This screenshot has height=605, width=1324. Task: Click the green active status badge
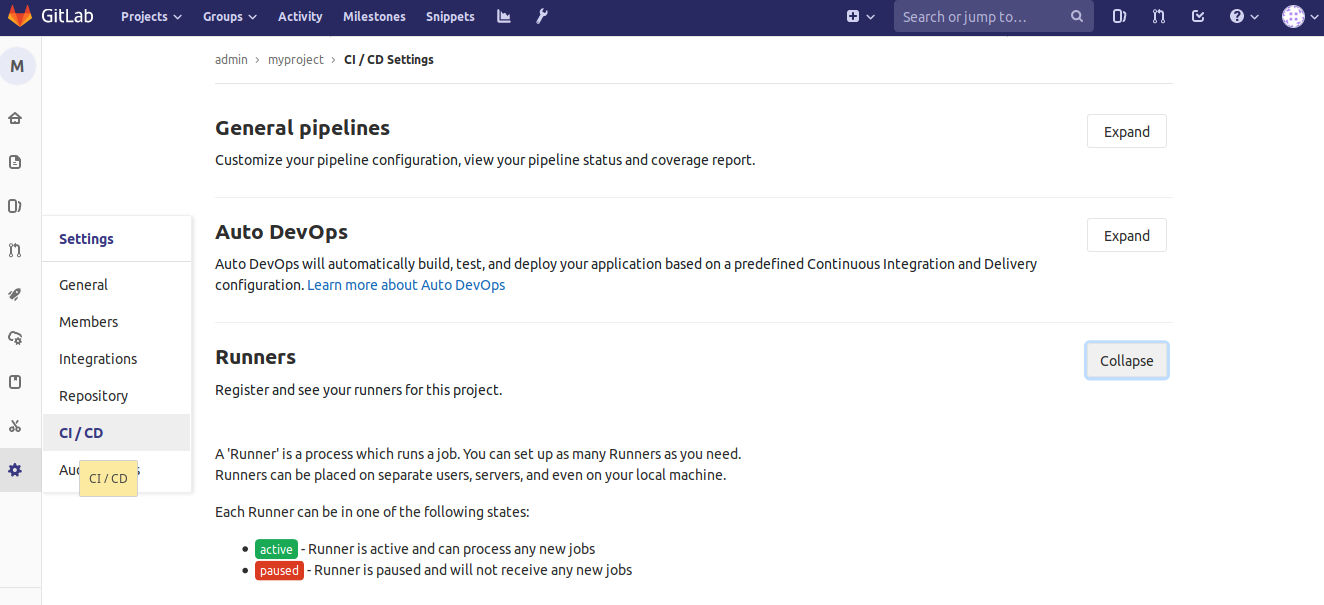tap(276, 549)
